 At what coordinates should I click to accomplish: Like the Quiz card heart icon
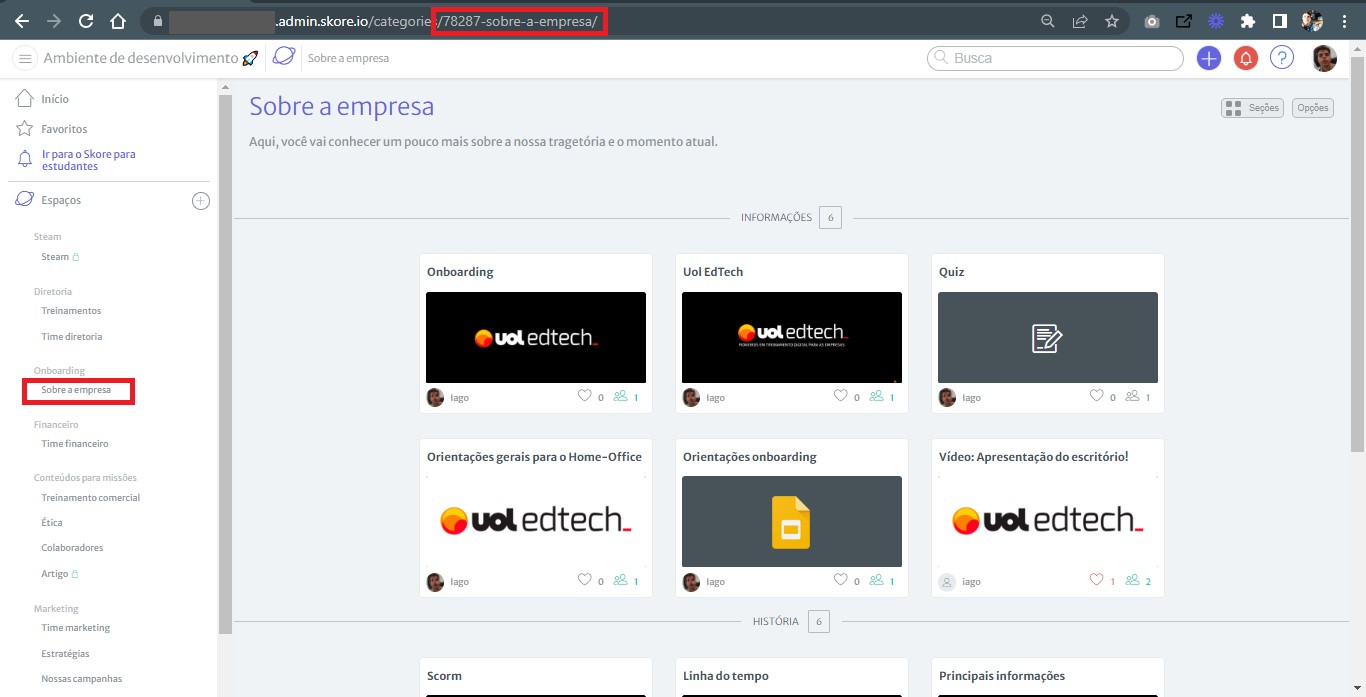point(1097,396)
